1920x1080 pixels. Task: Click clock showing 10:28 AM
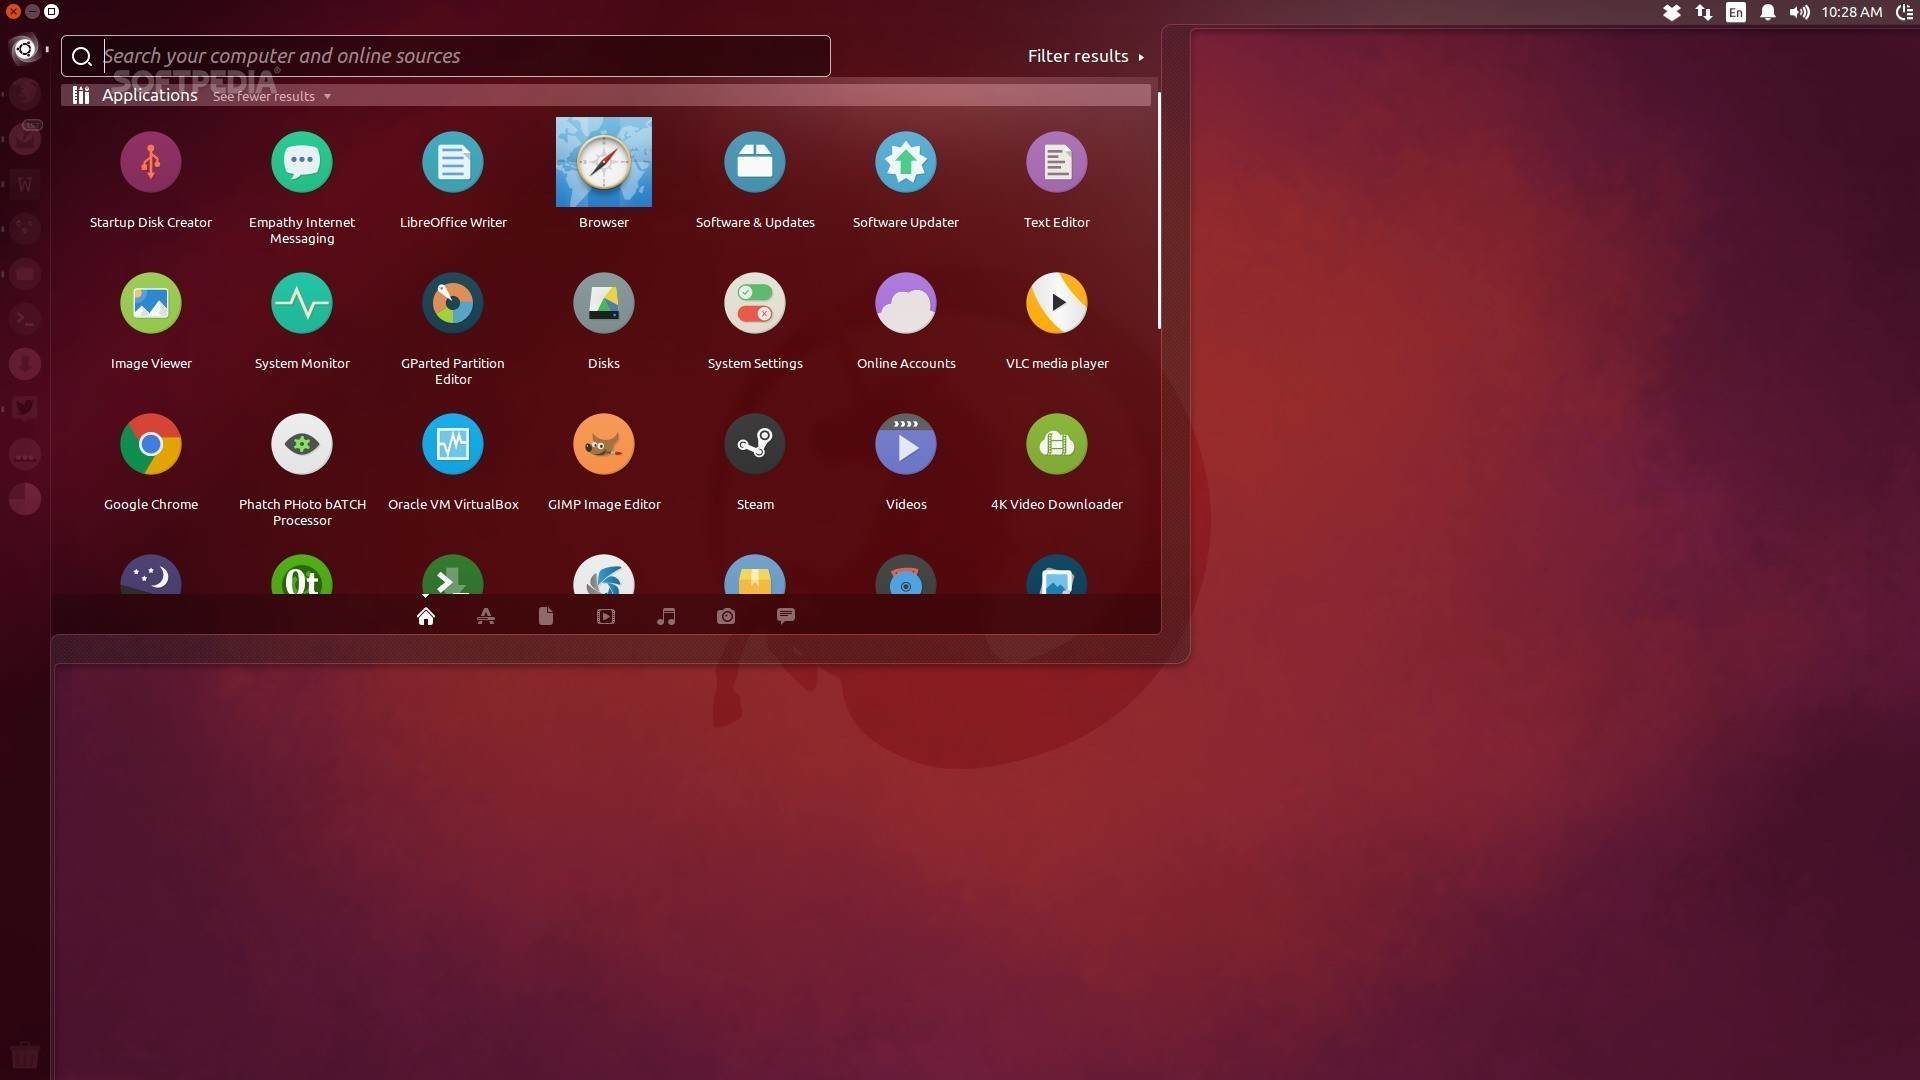click(x=1851, y=13)
